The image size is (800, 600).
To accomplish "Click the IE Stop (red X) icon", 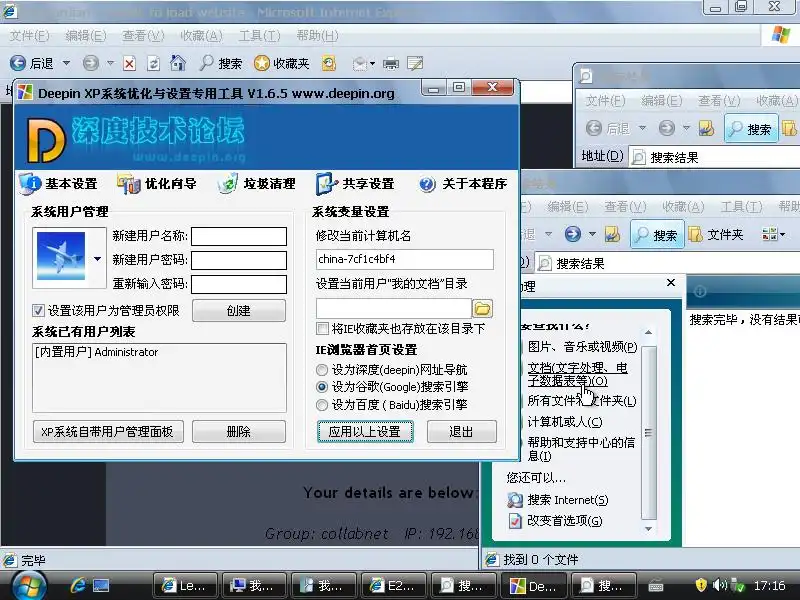I will click(x=130, y=64).
